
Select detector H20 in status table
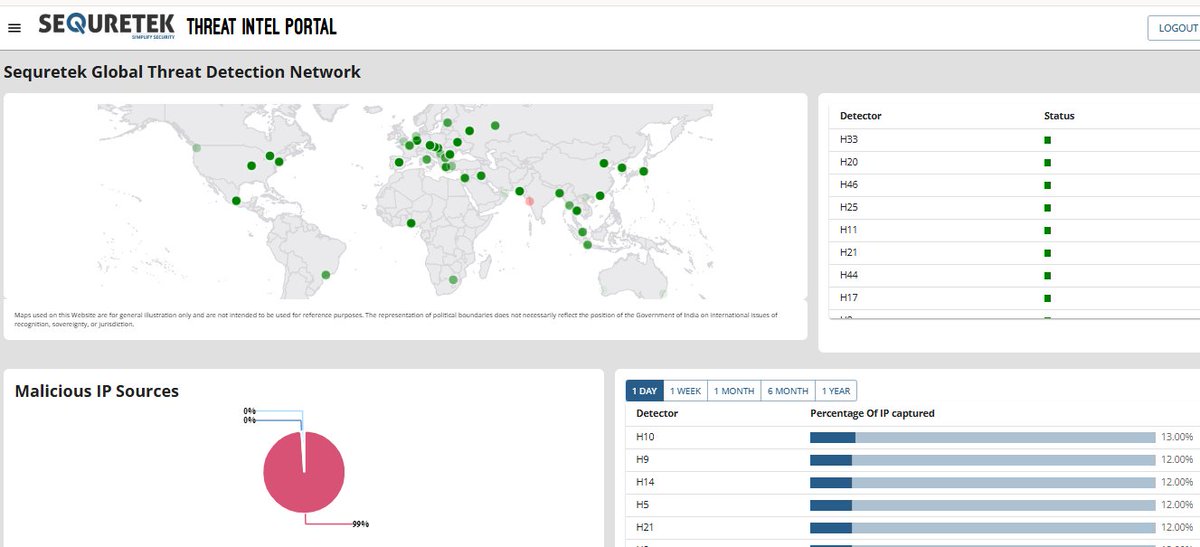[849, 162]
